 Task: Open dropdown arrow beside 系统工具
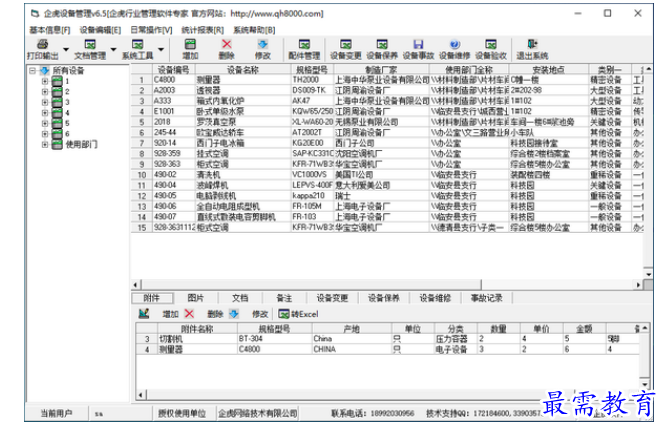click(161, 50)
